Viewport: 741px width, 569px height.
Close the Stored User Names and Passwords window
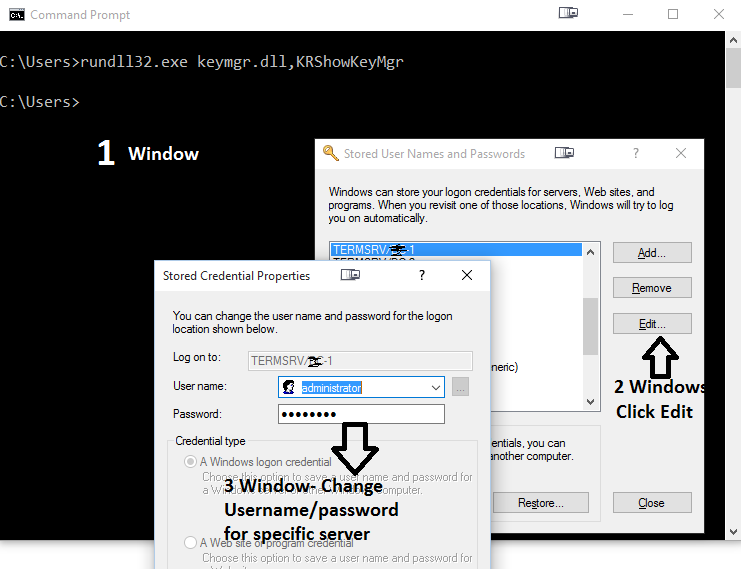[x=681, y=153]
